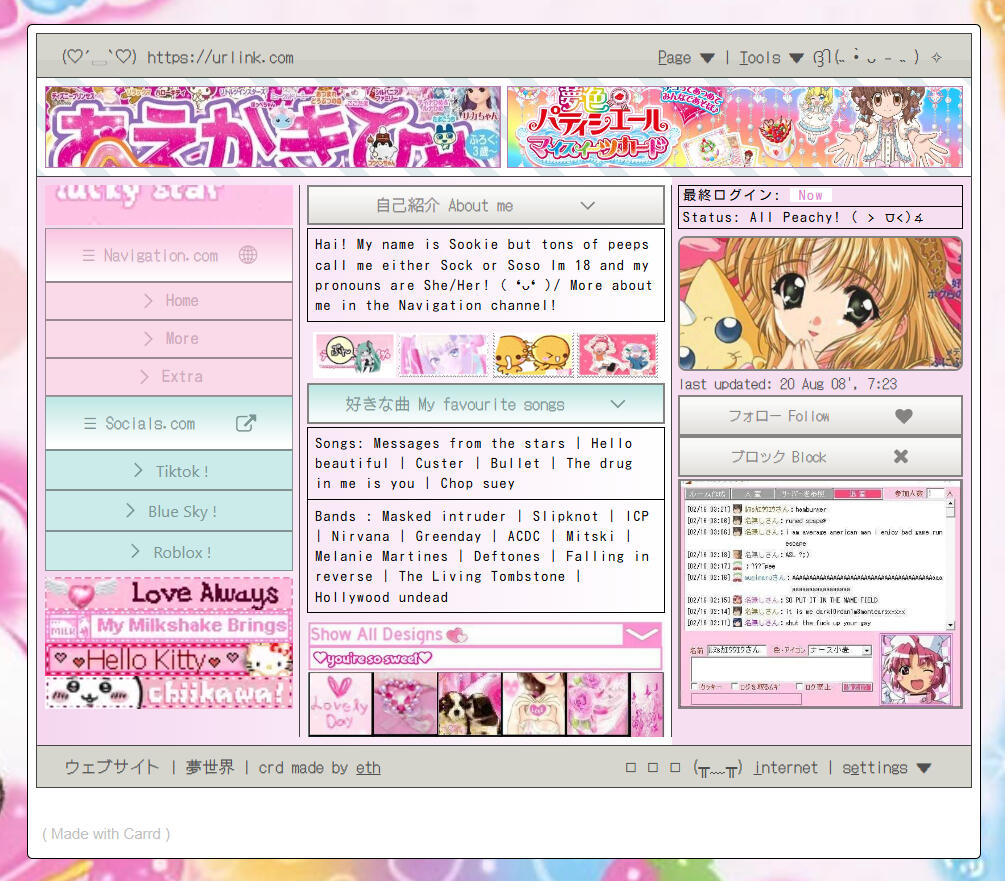Click the pink roses design thumbnail
Screen dimensions: 1005x881
pyautogui.click(x=597, y=704)
